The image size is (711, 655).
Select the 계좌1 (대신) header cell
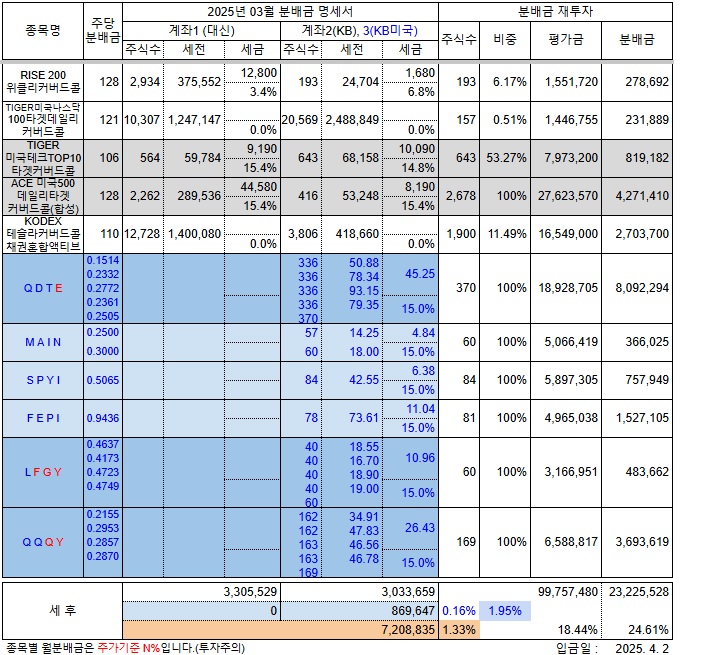pyautogui.click(x=201, y=31)
